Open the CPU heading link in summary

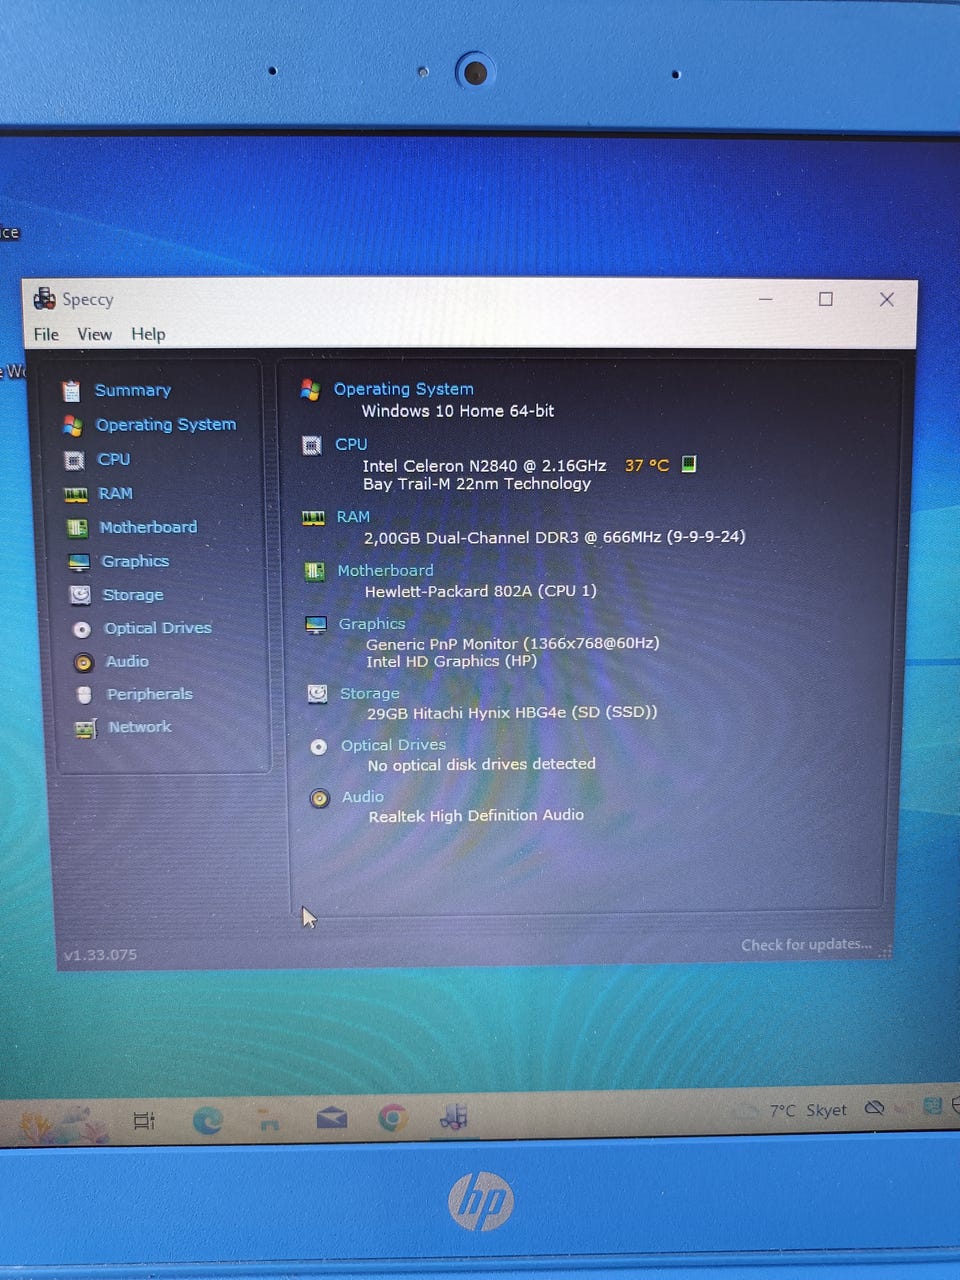pos(351,444)
